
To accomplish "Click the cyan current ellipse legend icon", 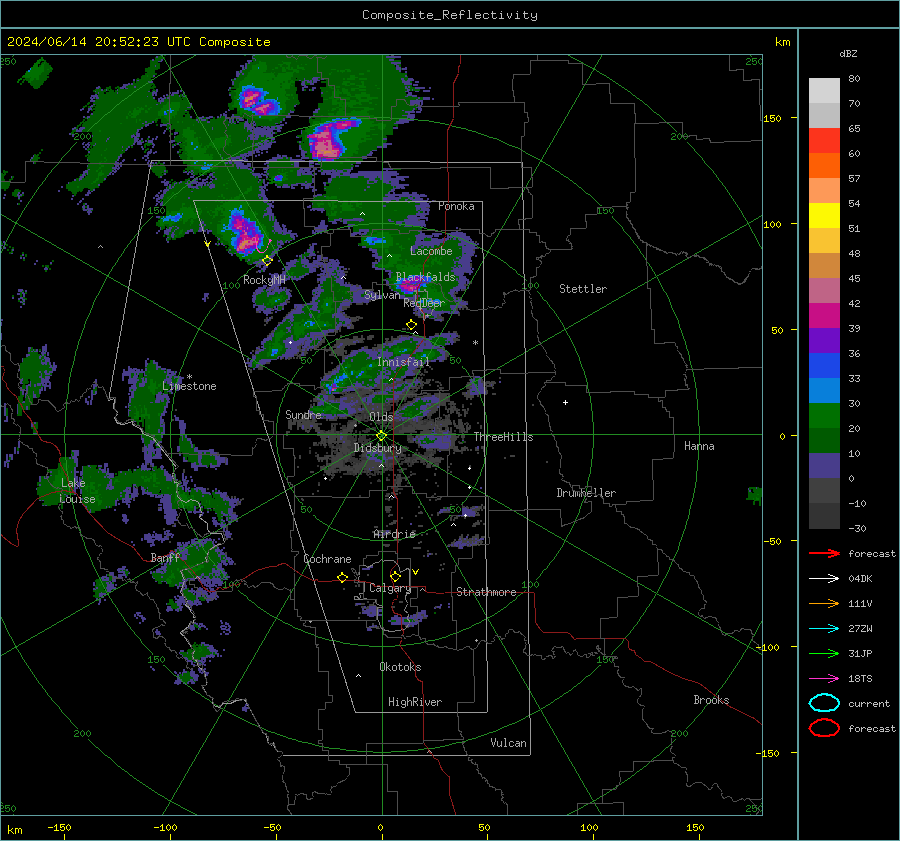I will point(824,703).
